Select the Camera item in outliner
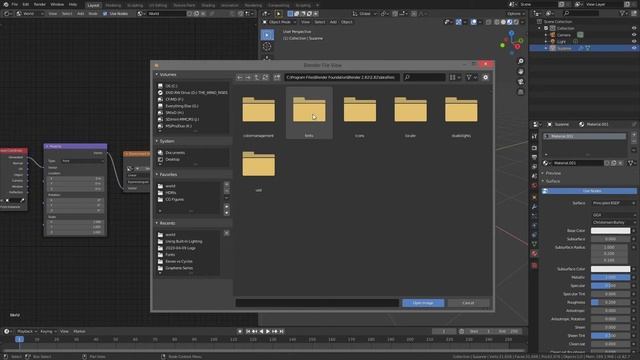 [x=564, y=35]
